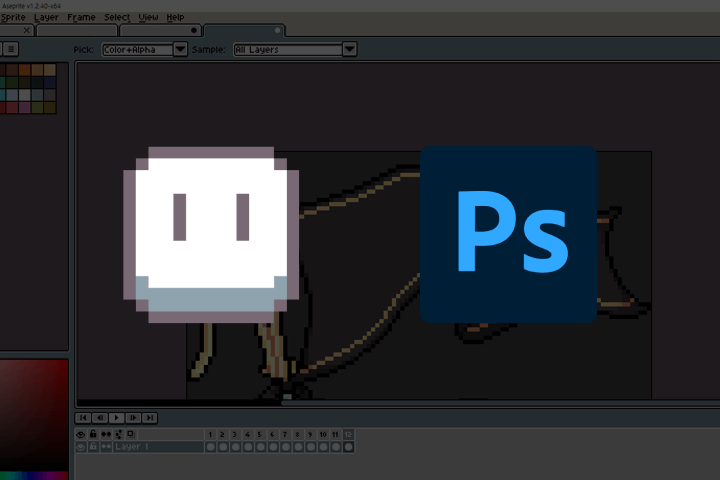Viewport: 720px width, 480px height.
Task: Open timeline settings icon in the header
Action: coord(118,434)
